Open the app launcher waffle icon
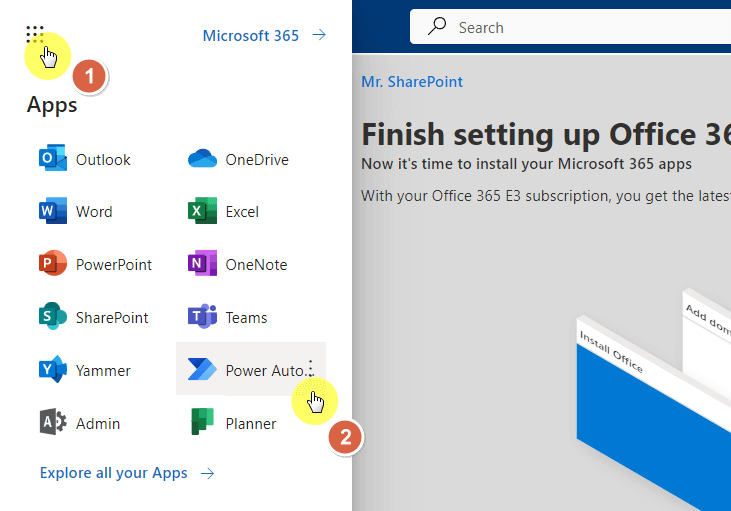The height and width of the screenshot is (511, 731). click(x=35, y=35)
